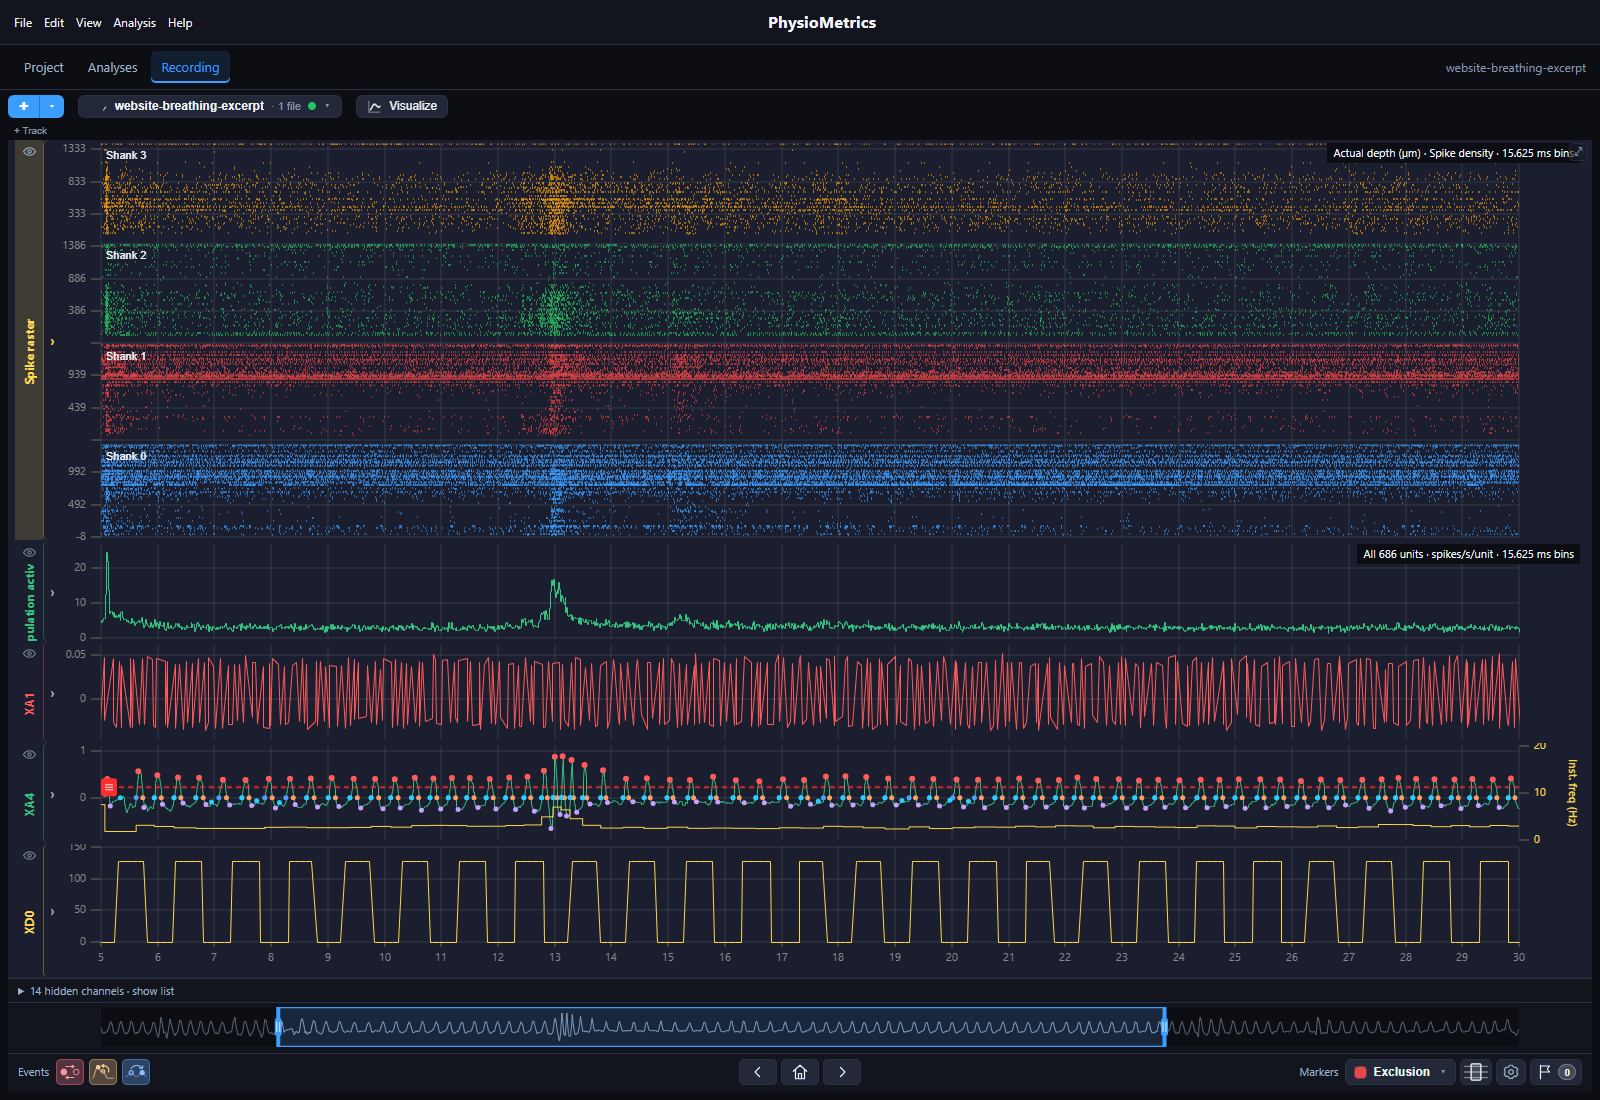Expand the XD0 track chevron
This screenshot has width=1600, height=1100.
coord(52,912)
